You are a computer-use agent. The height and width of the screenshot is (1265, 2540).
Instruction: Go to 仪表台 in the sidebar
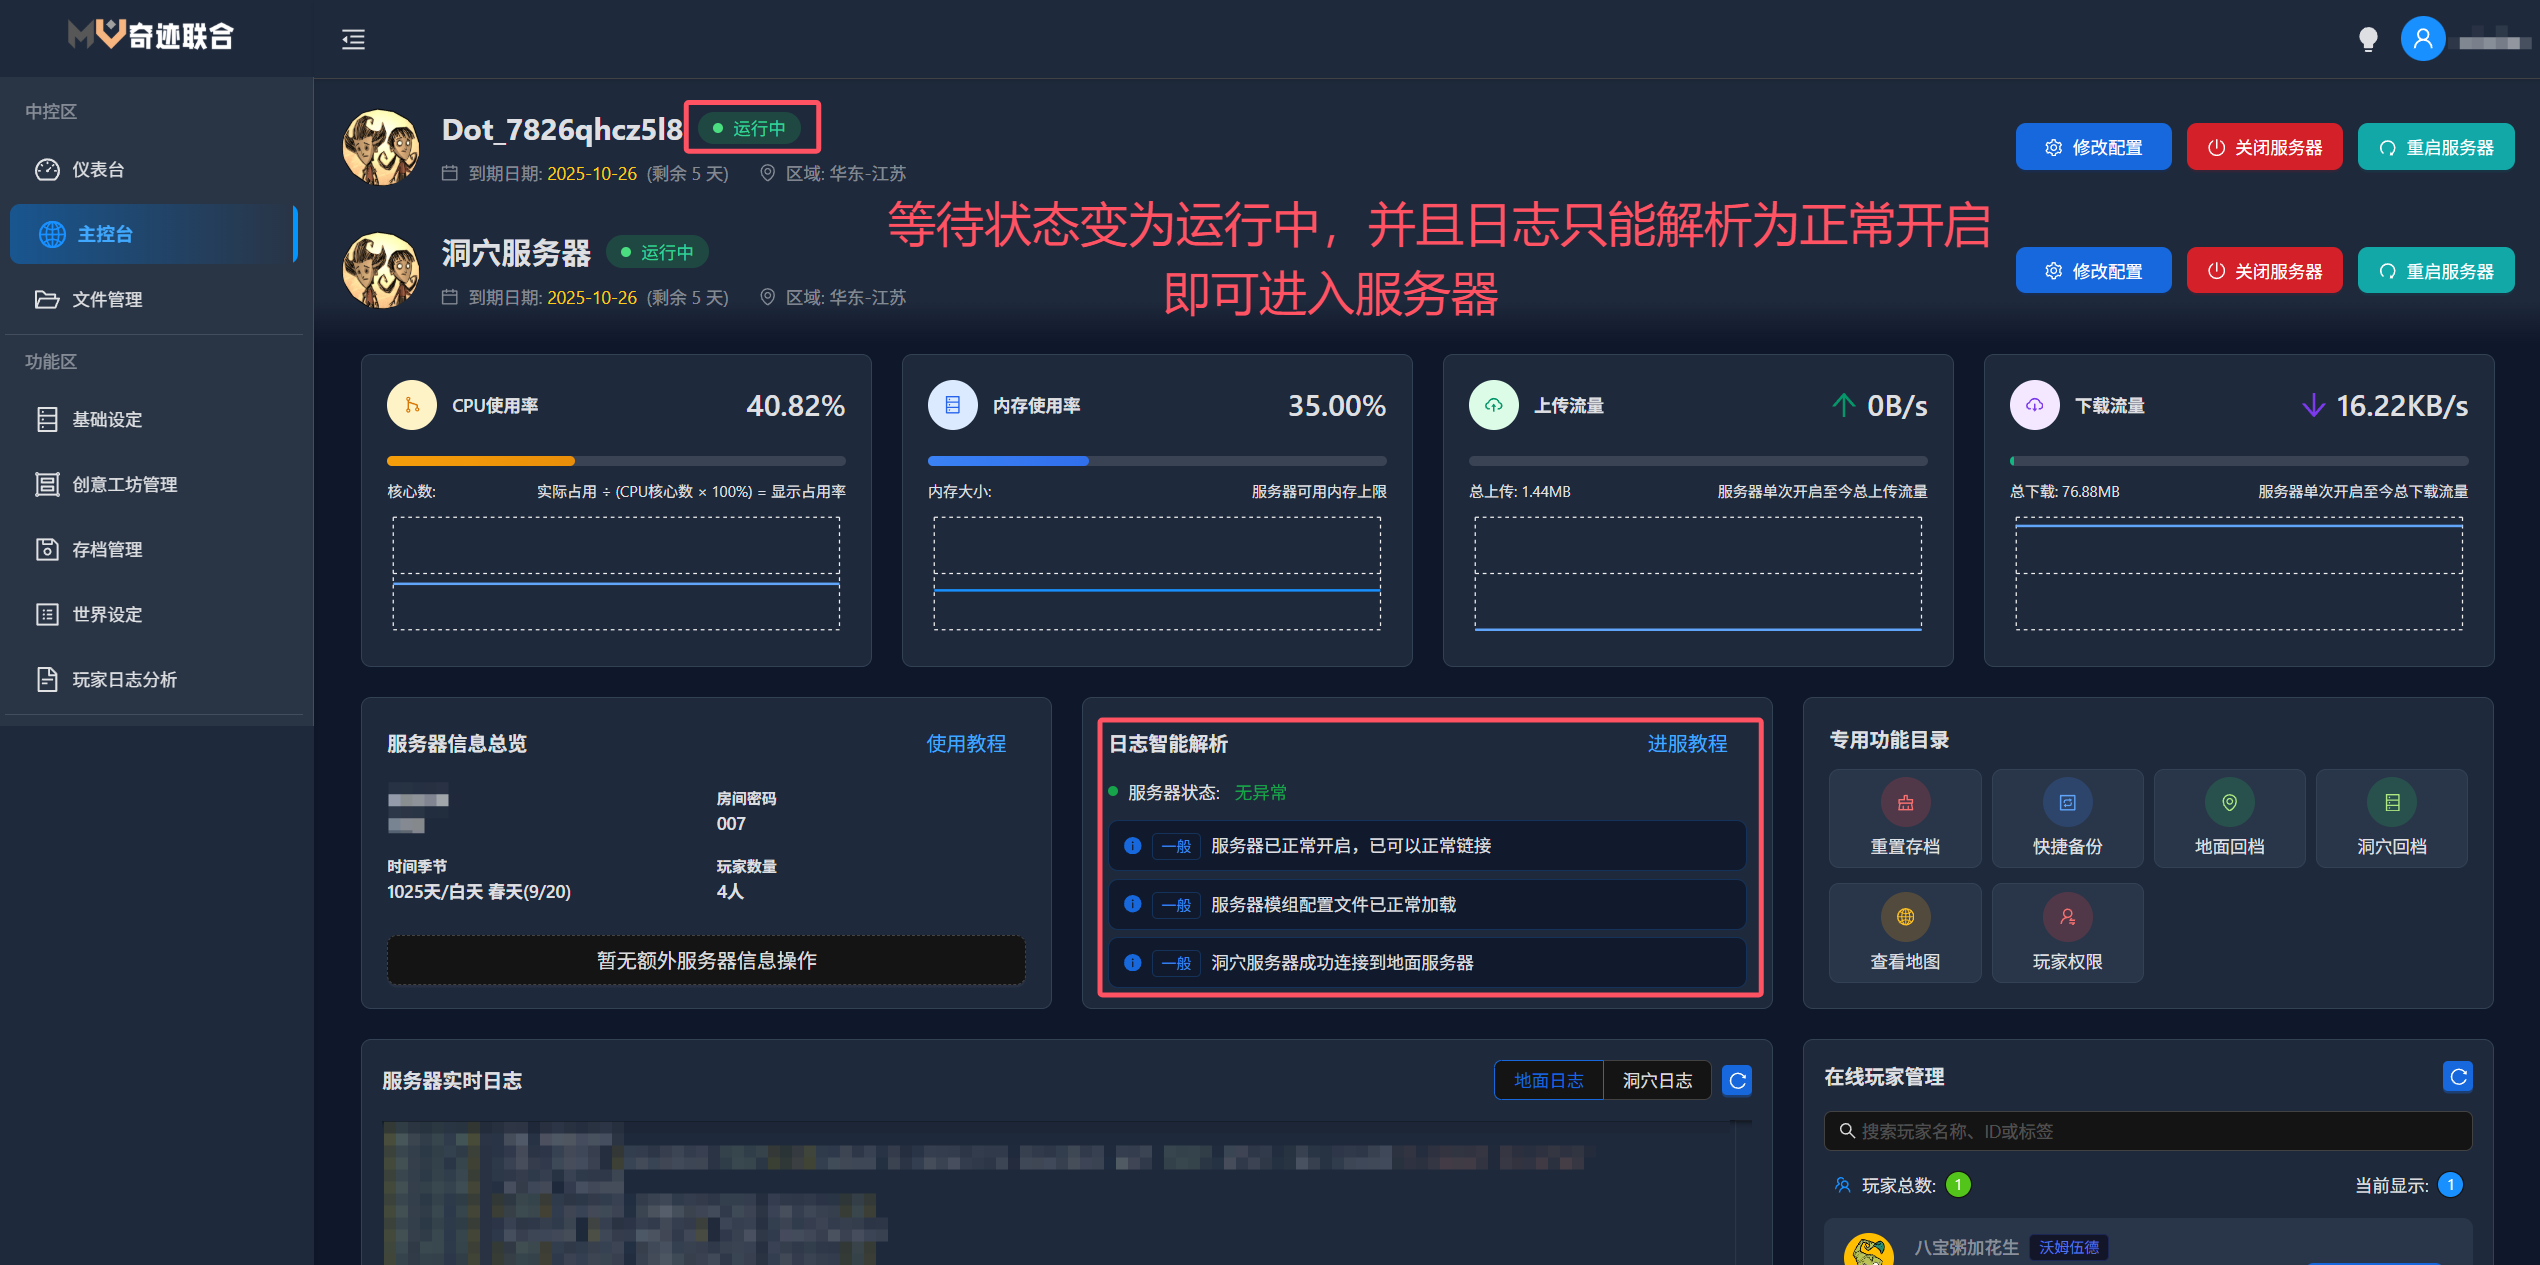pos(97,169)
